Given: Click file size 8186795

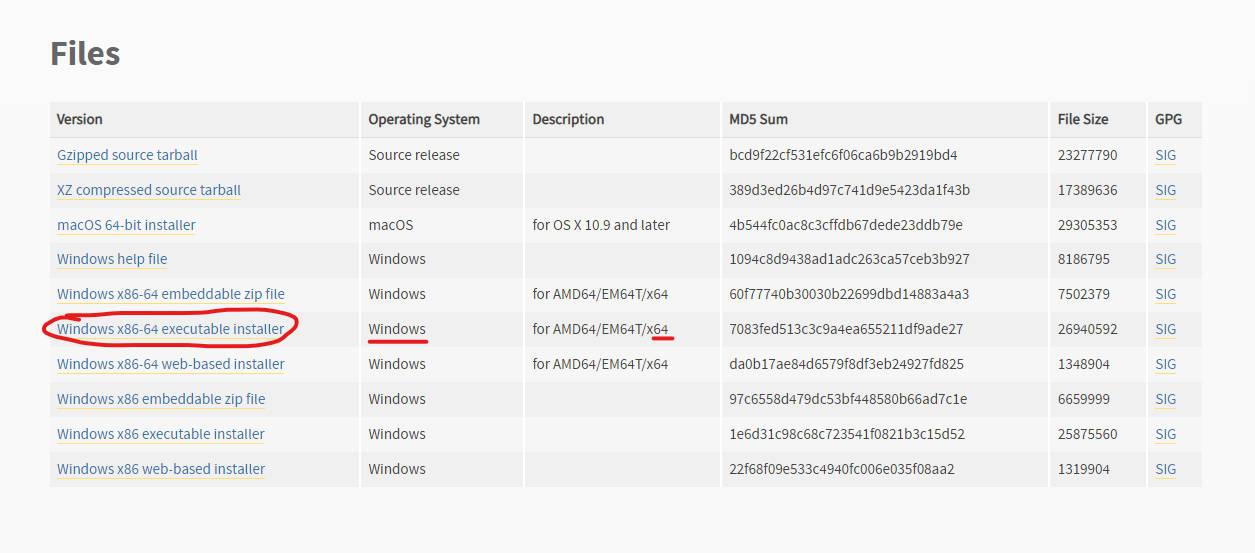Looking at the screenshot, I should click(1084, 259).
